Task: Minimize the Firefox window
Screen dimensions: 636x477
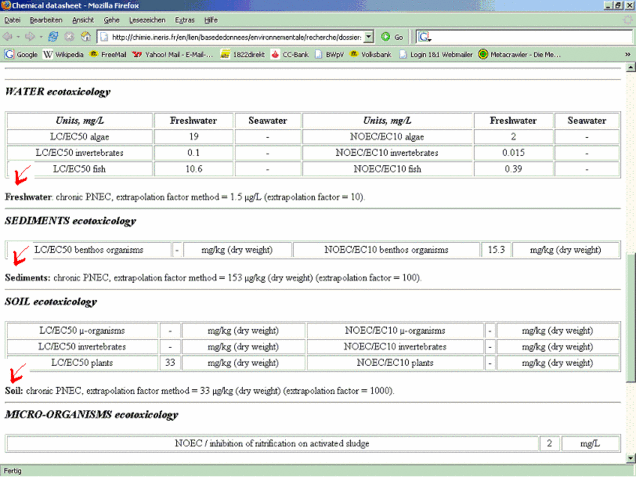Action: click(x=608, y=5)
